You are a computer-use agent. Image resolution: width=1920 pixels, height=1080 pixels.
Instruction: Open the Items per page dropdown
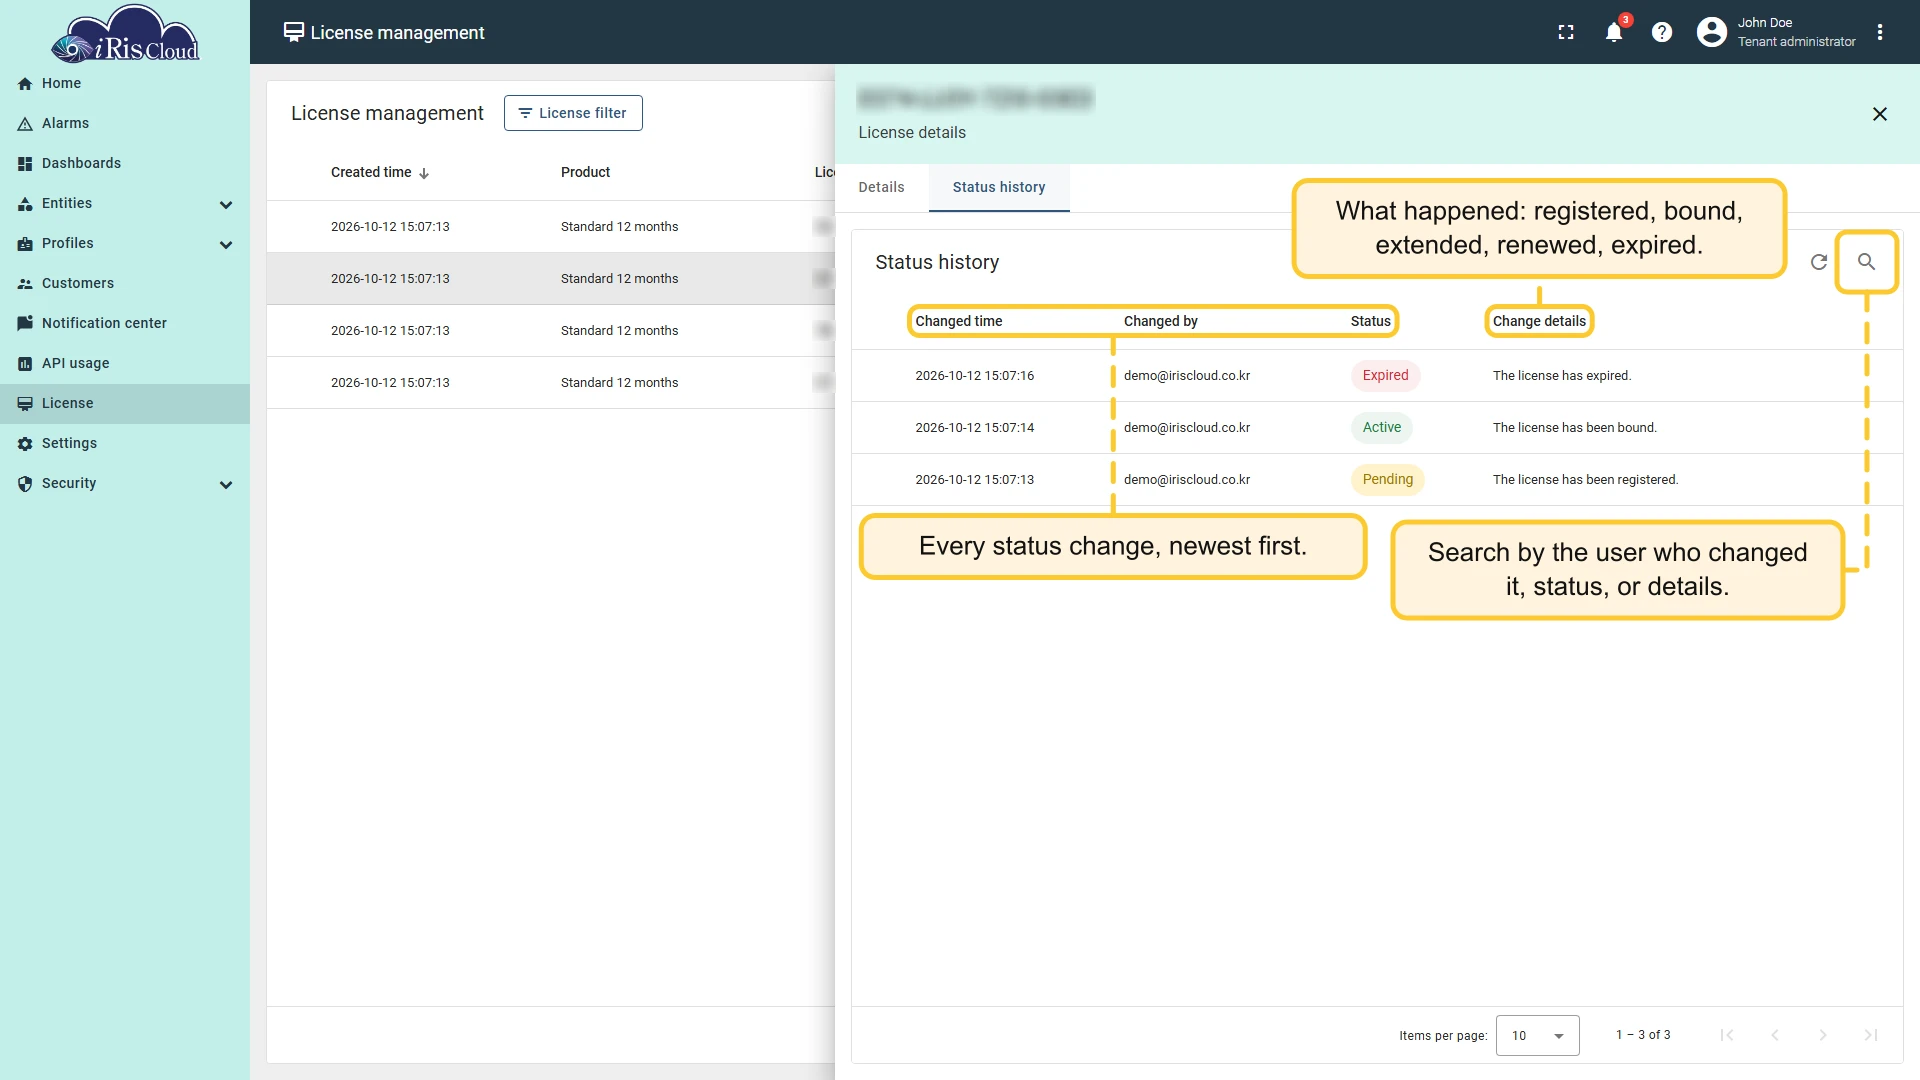(x=1537, y=1035)
